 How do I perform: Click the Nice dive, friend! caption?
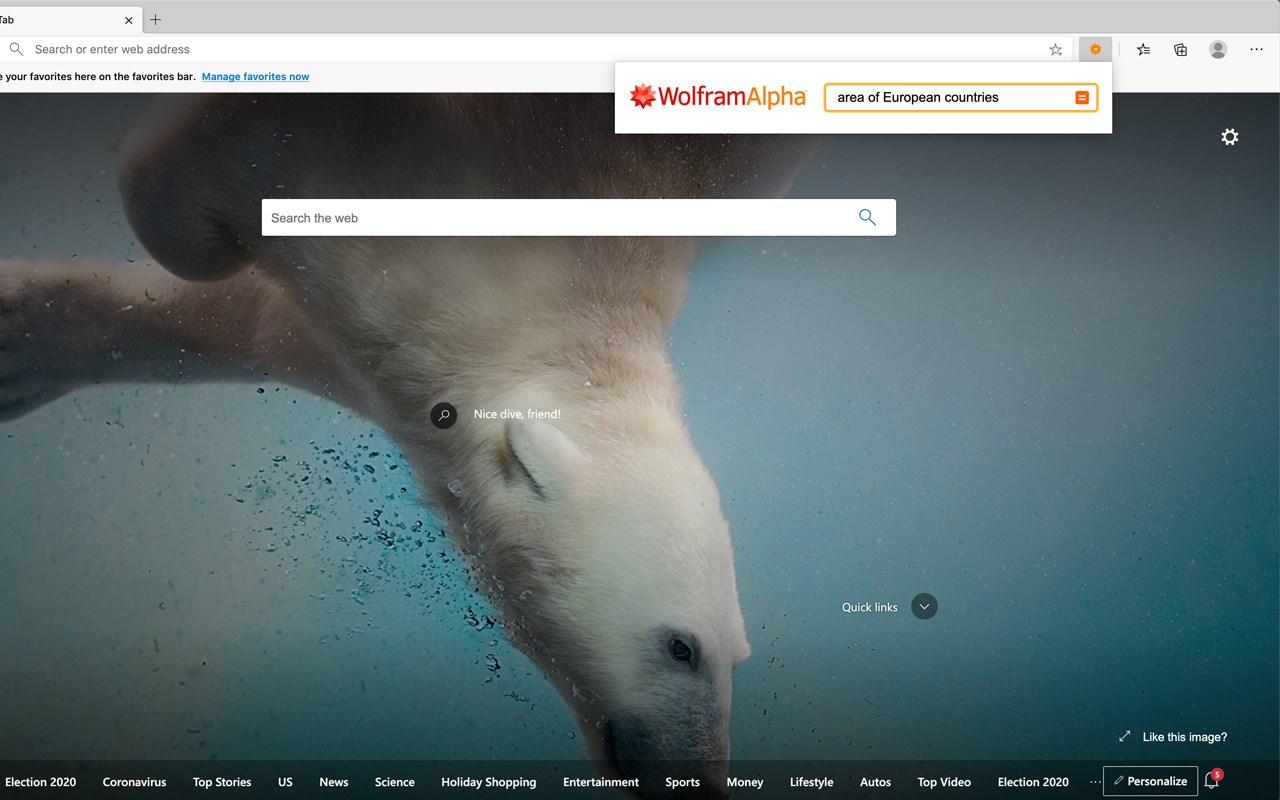point(517,414)
